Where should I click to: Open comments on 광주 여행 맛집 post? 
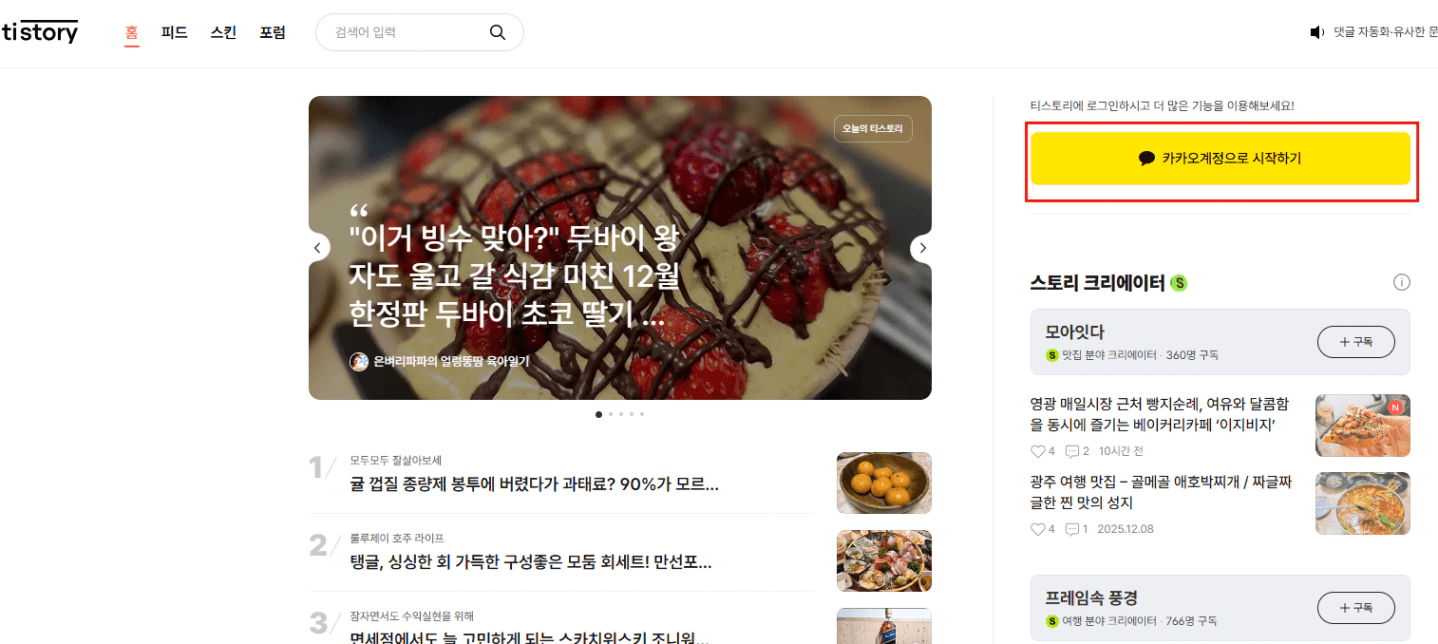pos(1072,529)
